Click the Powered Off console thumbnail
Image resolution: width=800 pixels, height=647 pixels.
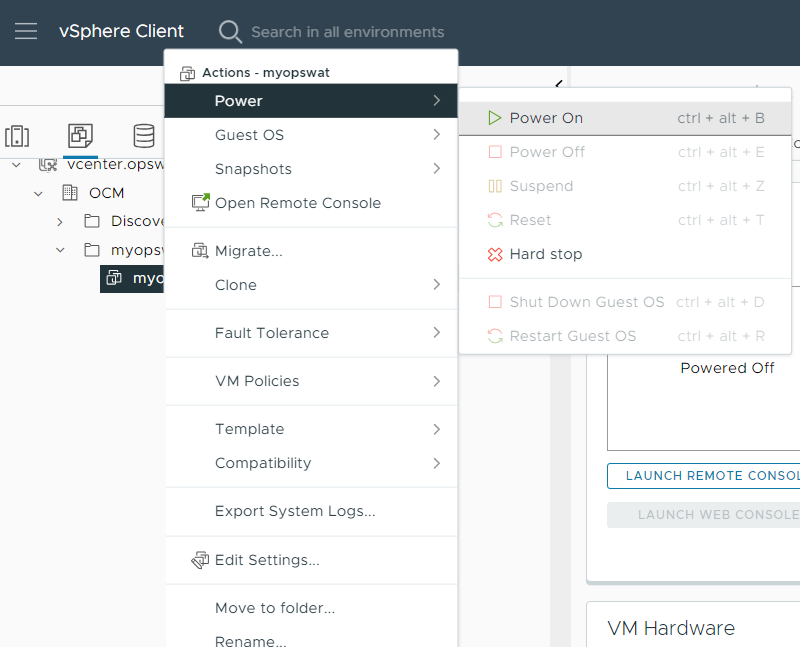704,403
